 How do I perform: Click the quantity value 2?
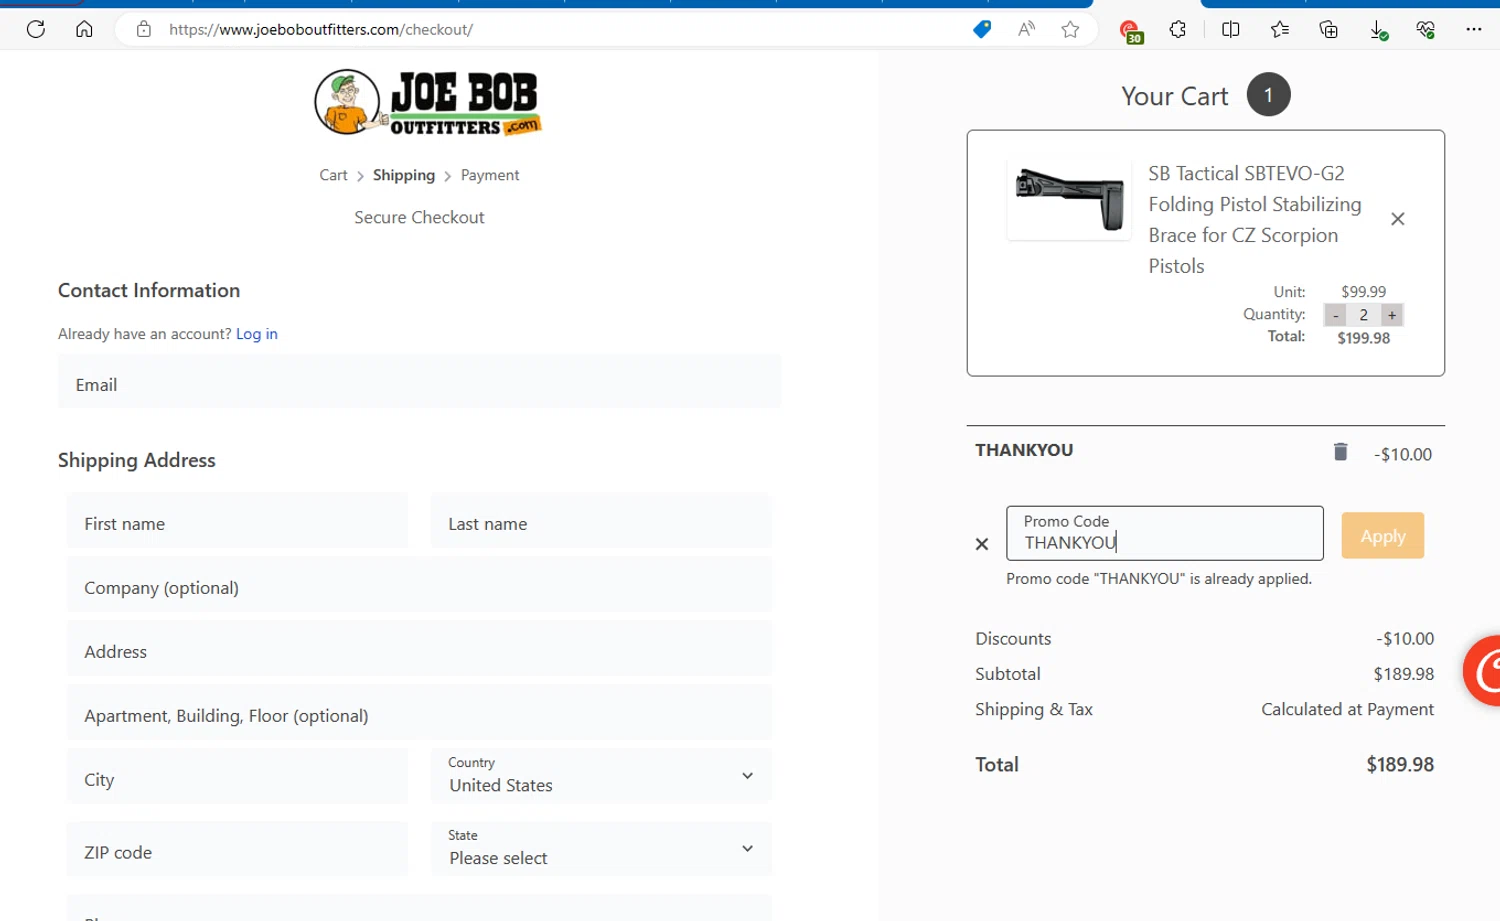1363,315
